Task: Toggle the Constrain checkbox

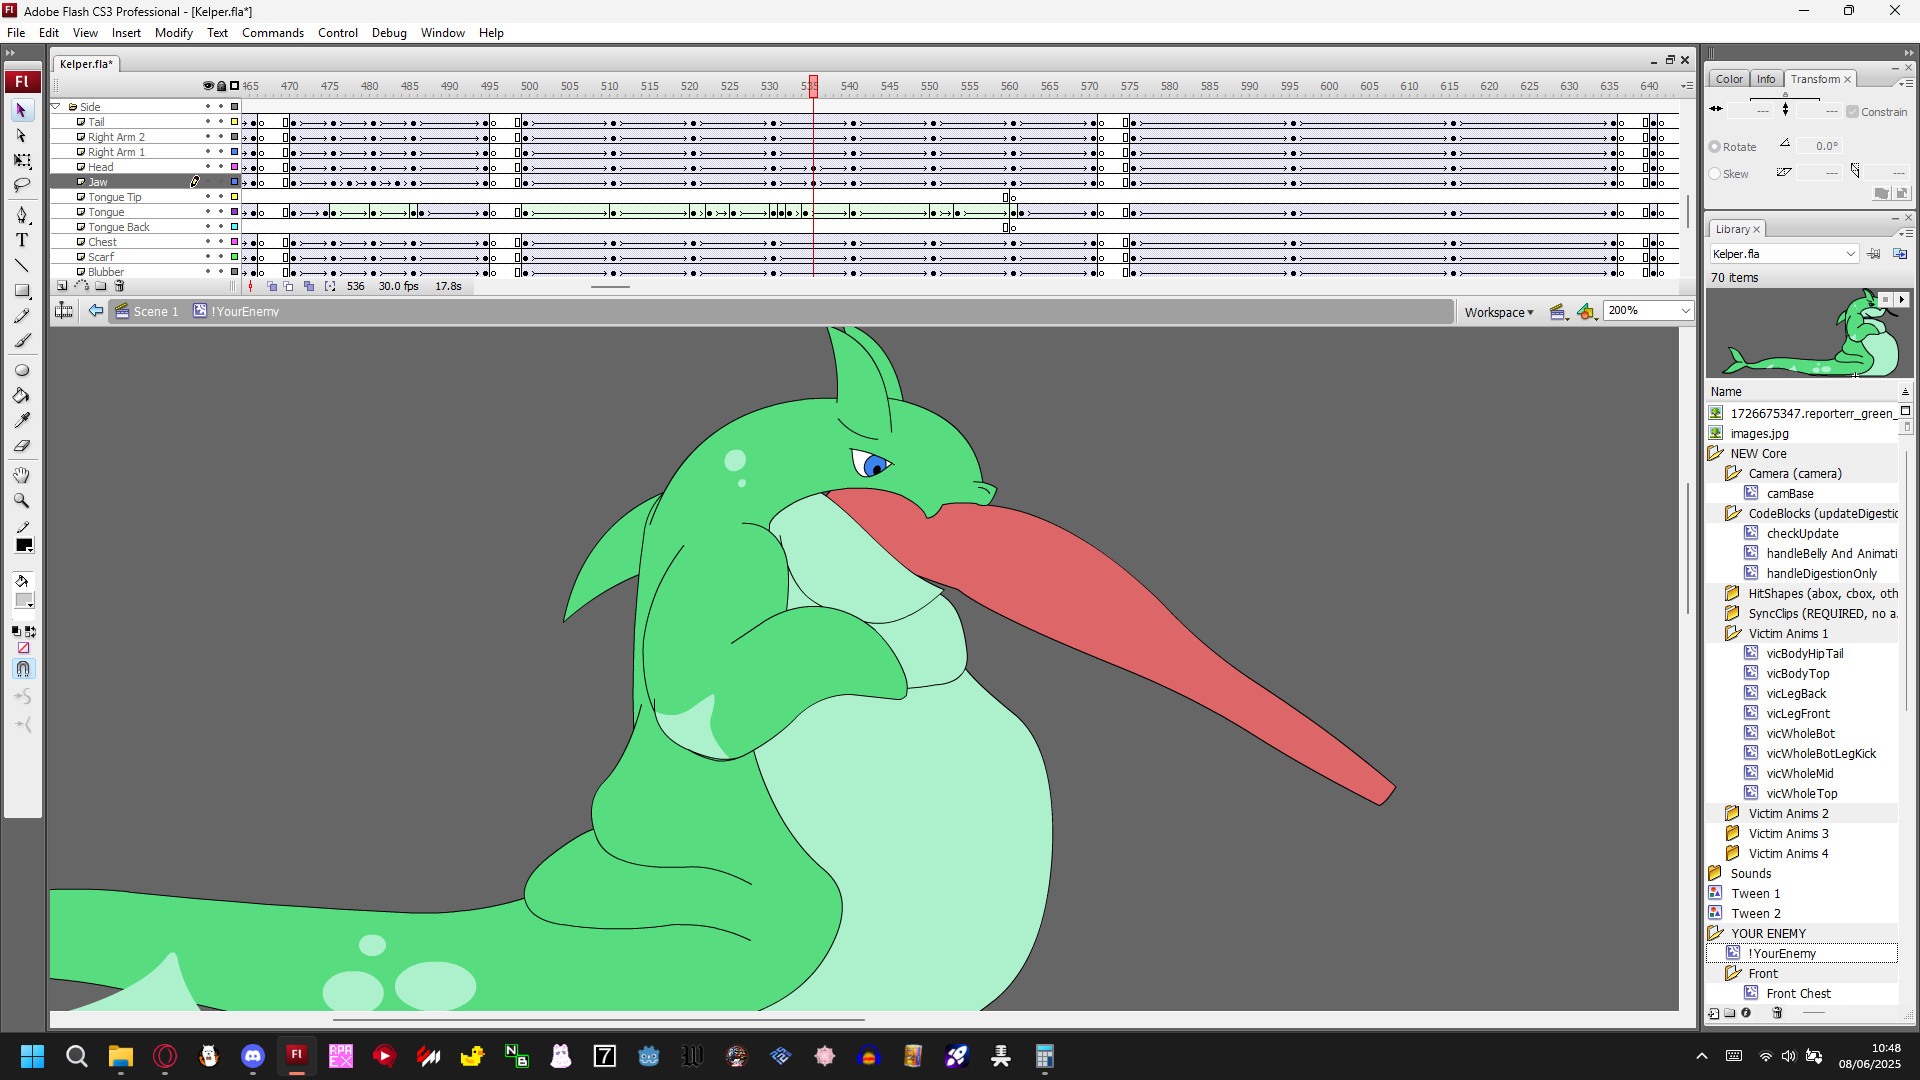Action: (x=1852, y=112)
